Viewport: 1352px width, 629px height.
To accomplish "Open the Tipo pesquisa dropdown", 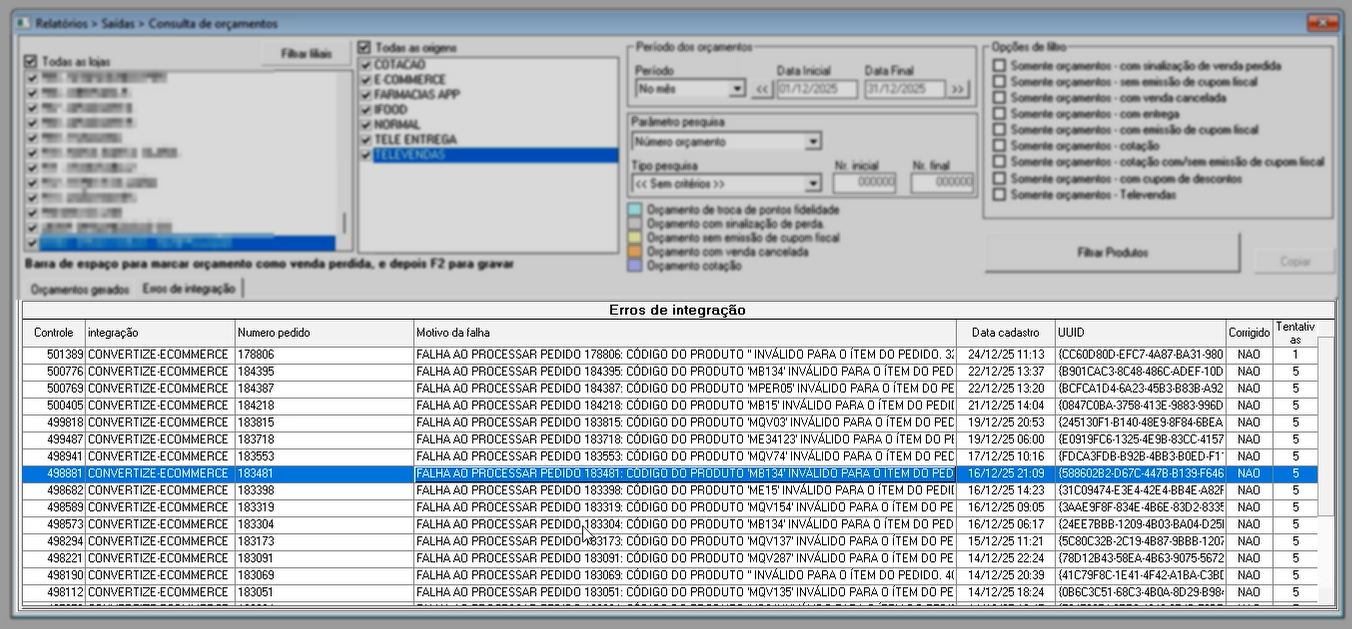I will [x=727, y=183].
